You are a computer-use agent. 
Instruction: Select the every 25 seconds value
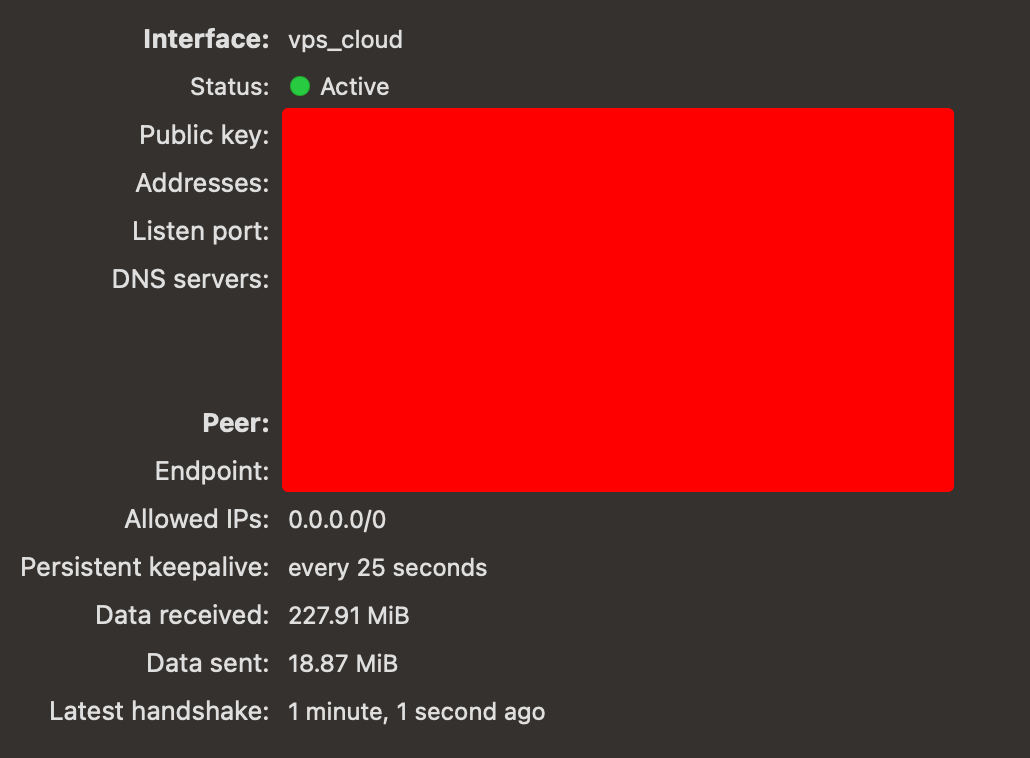[388, 568]
